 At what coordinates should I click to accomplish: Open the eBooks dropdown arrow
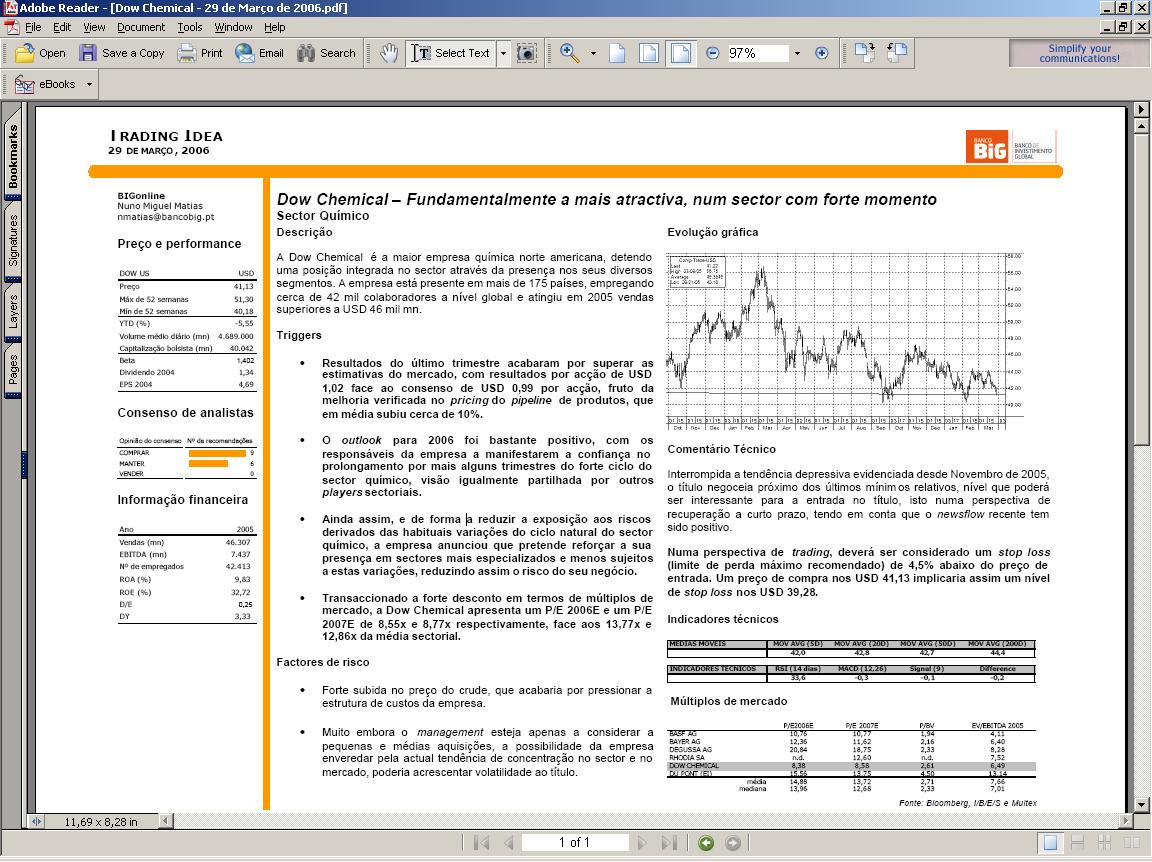(x=89, y=85)
